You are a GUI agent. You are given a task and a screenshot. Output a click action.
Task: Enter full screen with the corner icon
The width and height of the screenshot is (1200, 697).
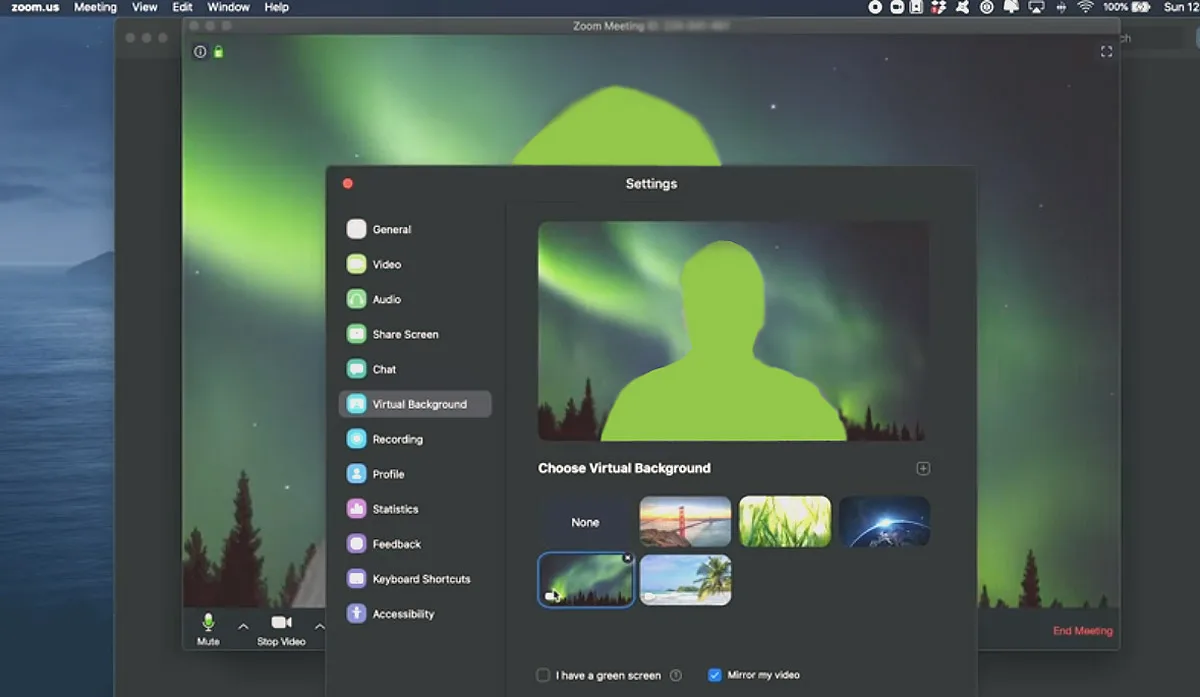(1106, 52)
